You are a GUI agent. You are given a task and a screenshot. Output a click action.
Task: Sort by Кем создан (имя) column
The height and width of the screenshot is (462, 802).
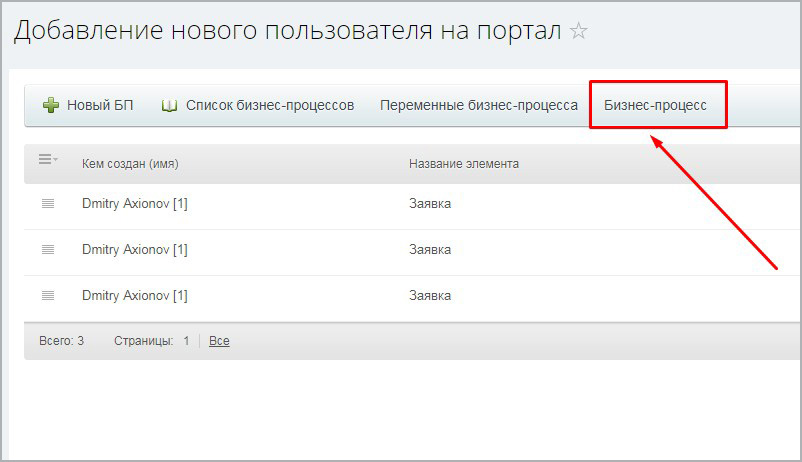point(129,163)
